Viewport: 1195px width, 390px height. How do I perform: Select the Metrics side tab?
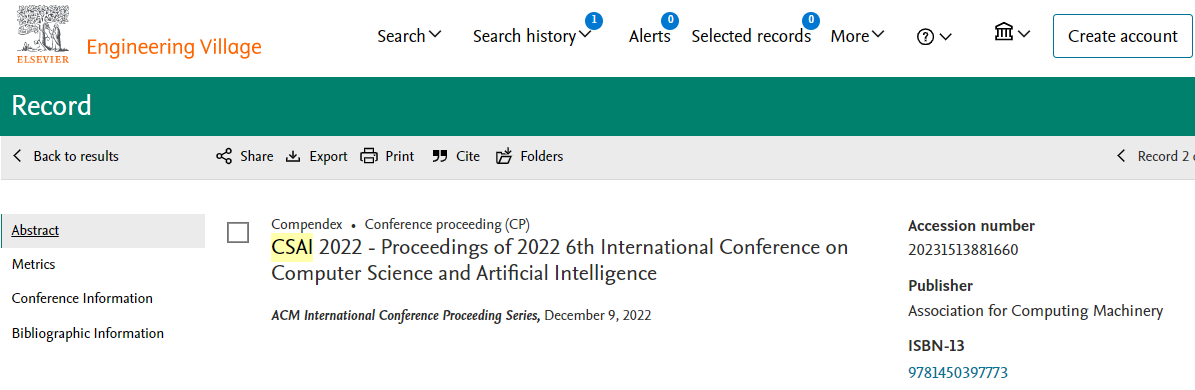pyautogui.click(x=34, y=264)
